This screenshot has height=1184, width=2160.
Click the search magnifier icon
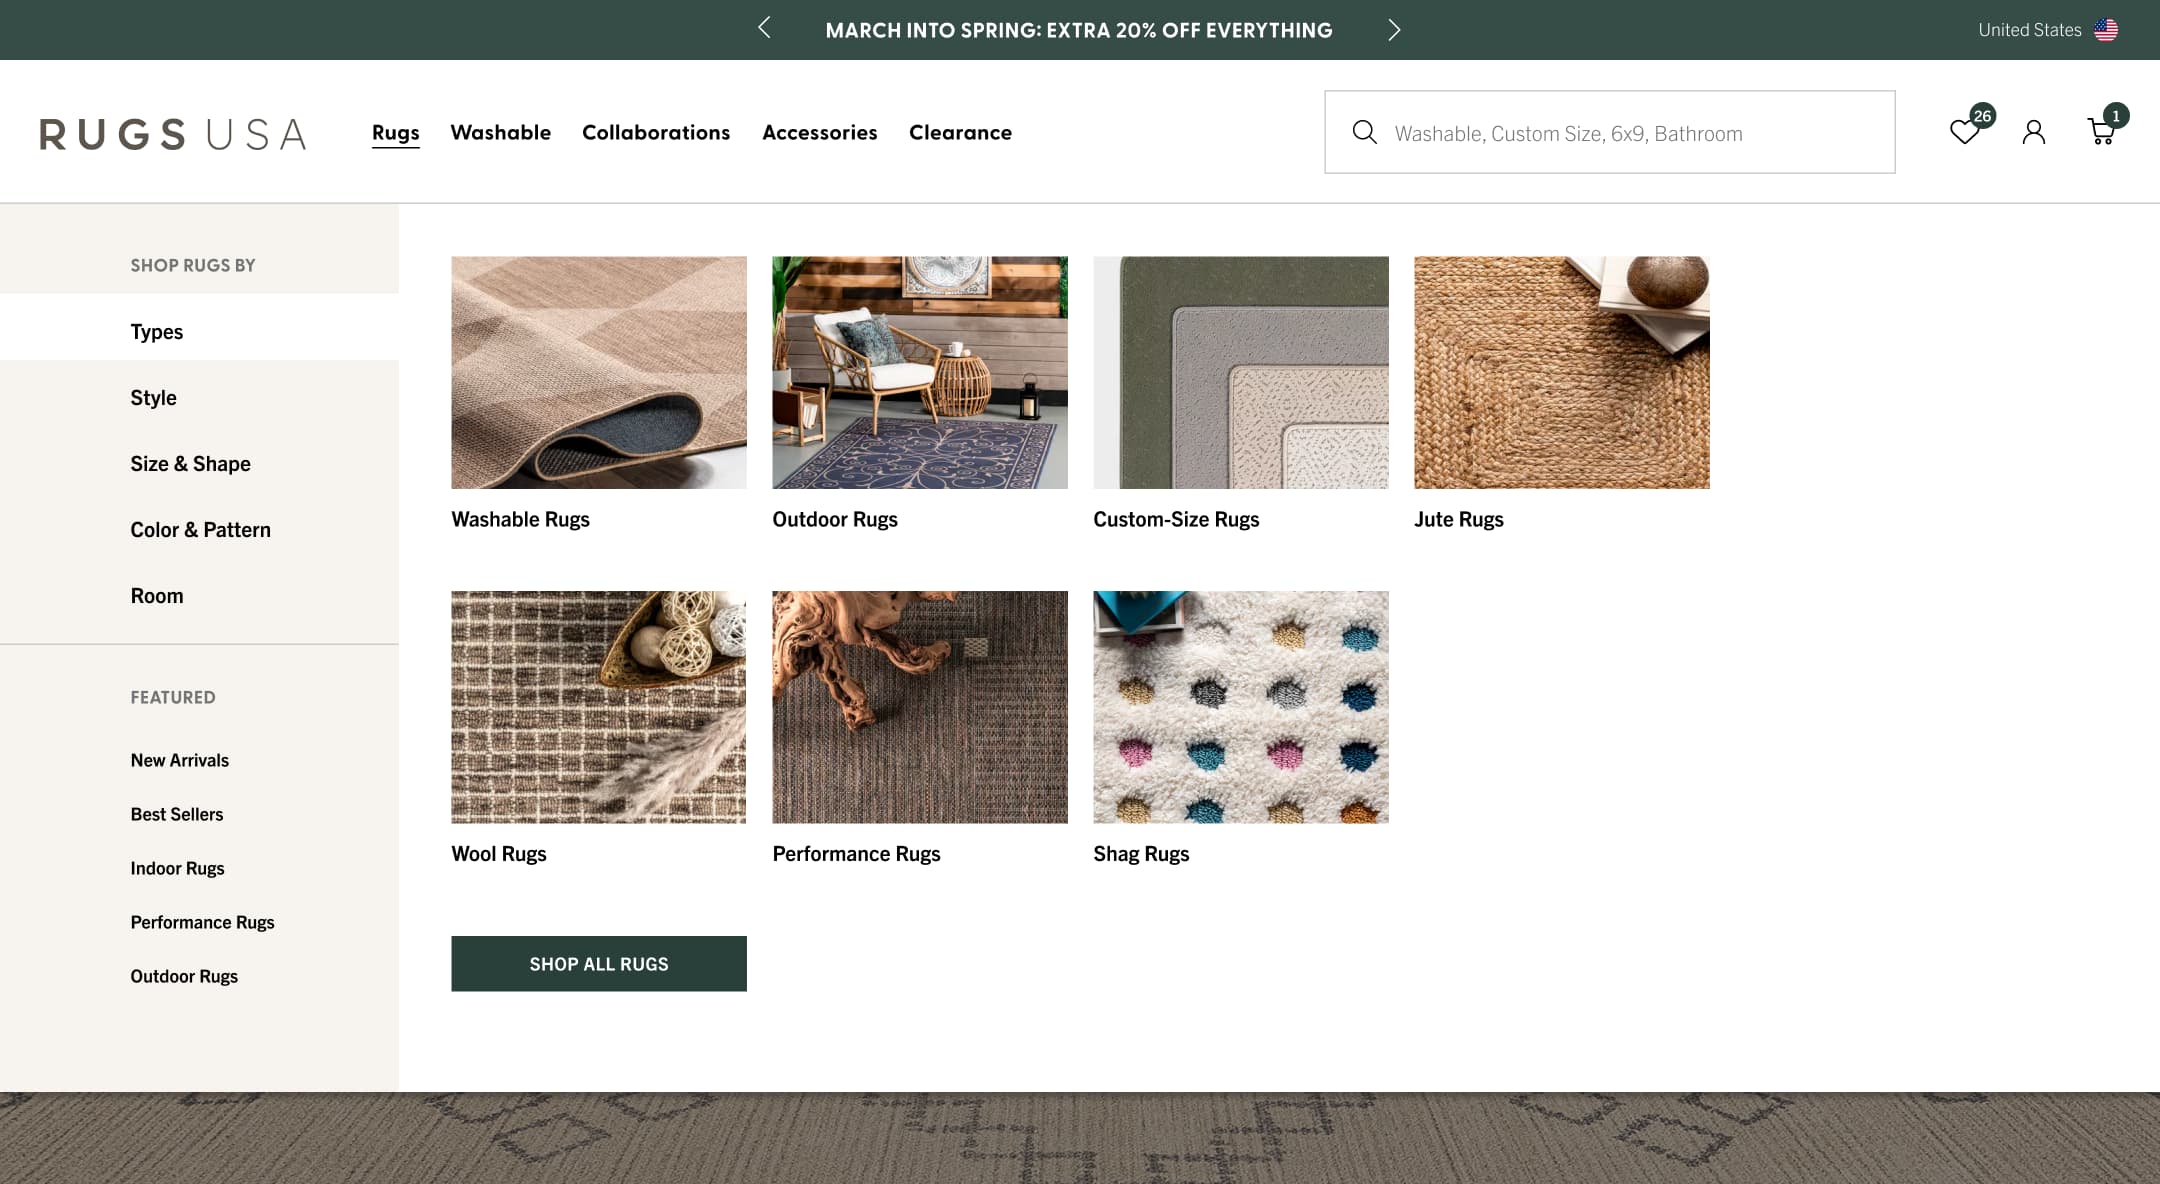click(x=1364, y=131)
